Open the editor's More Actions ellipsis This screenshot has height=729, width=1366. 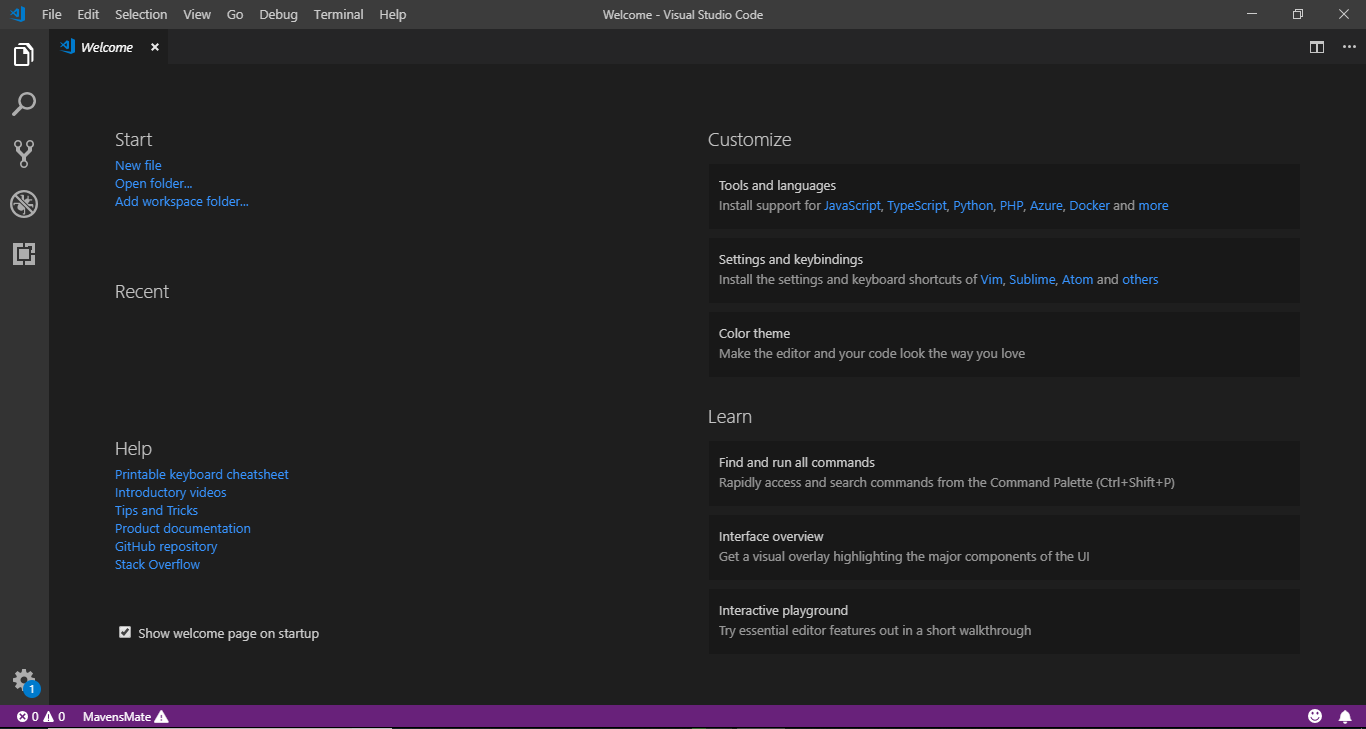[x=1349, y=47]
